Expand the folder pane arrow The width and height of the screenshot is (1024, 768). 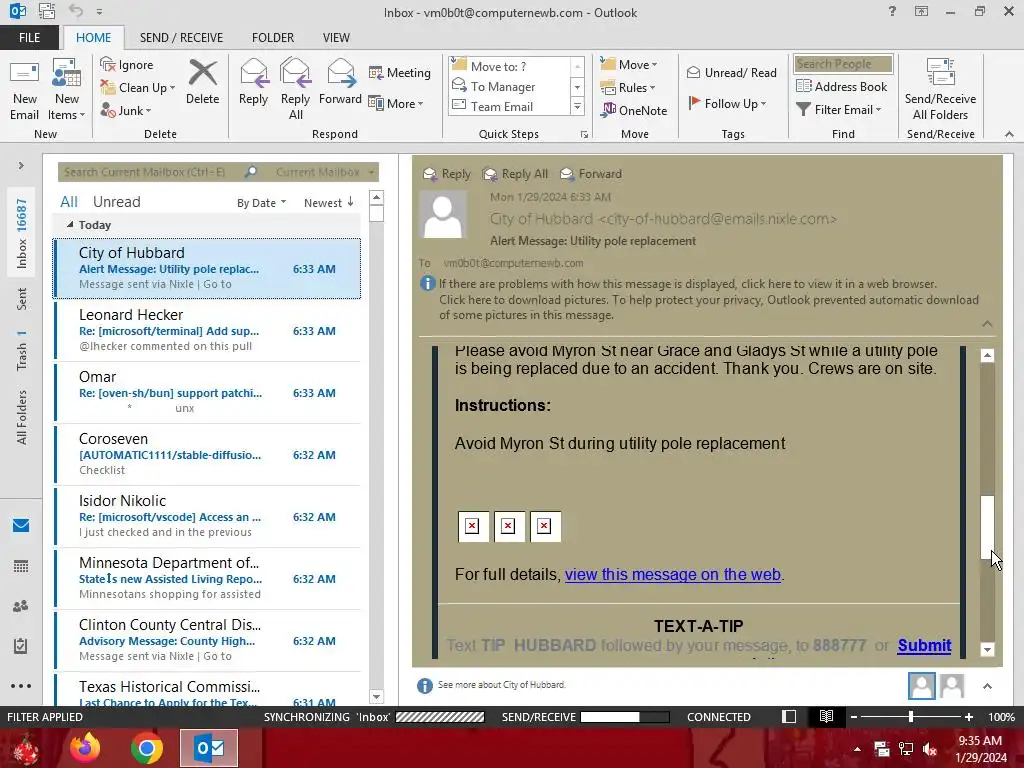coord(21,166)
